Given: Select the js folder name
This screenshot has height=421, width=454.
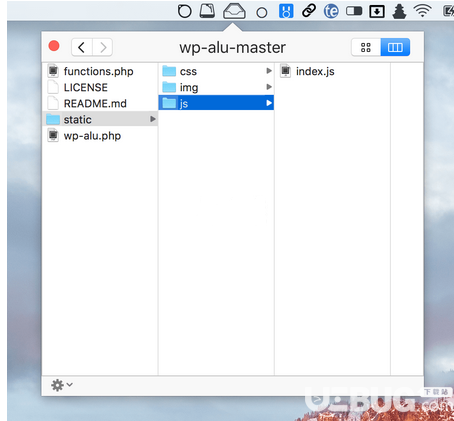Looking at the screenshot, I should (x=184, y=104).
